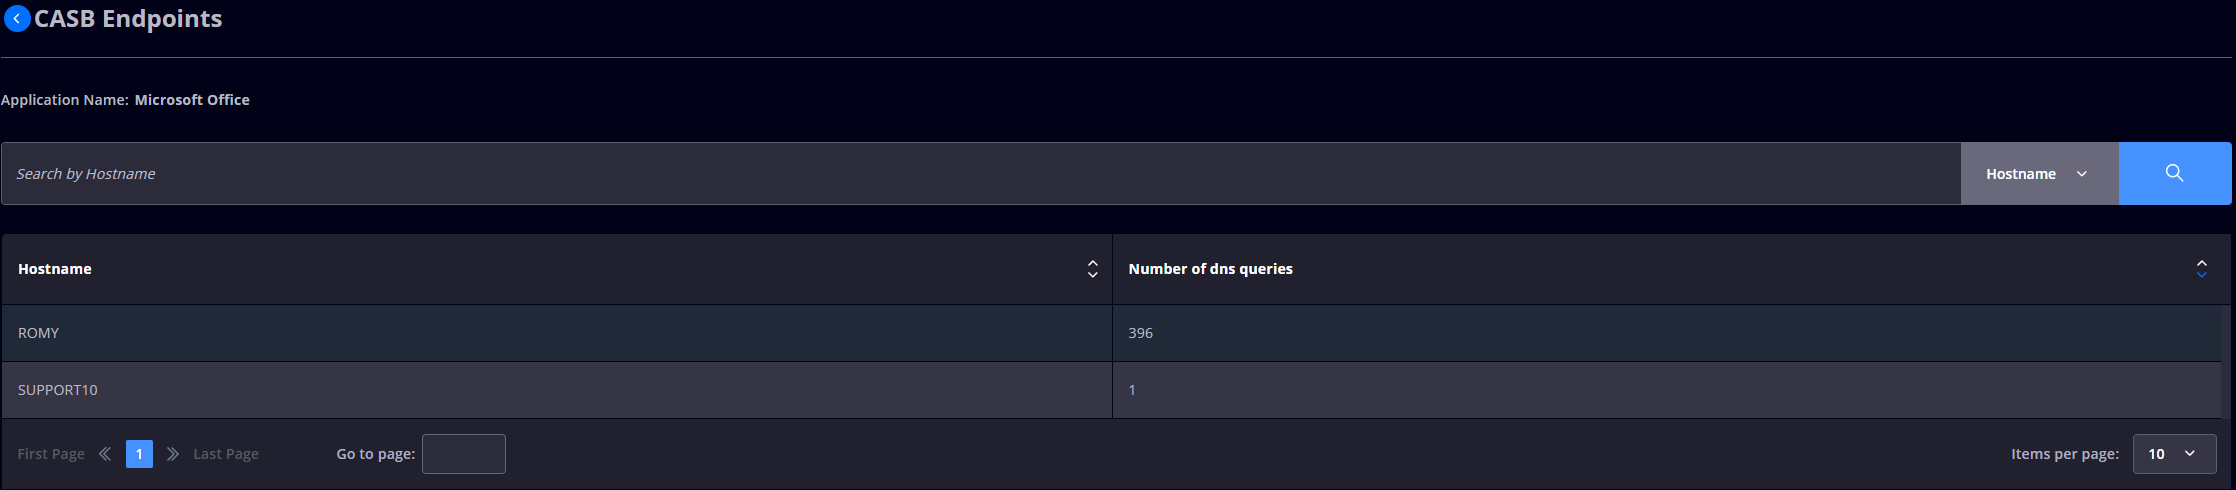
Task: Select the SUPPORT10 hostname row
Action: point(1111,390)
